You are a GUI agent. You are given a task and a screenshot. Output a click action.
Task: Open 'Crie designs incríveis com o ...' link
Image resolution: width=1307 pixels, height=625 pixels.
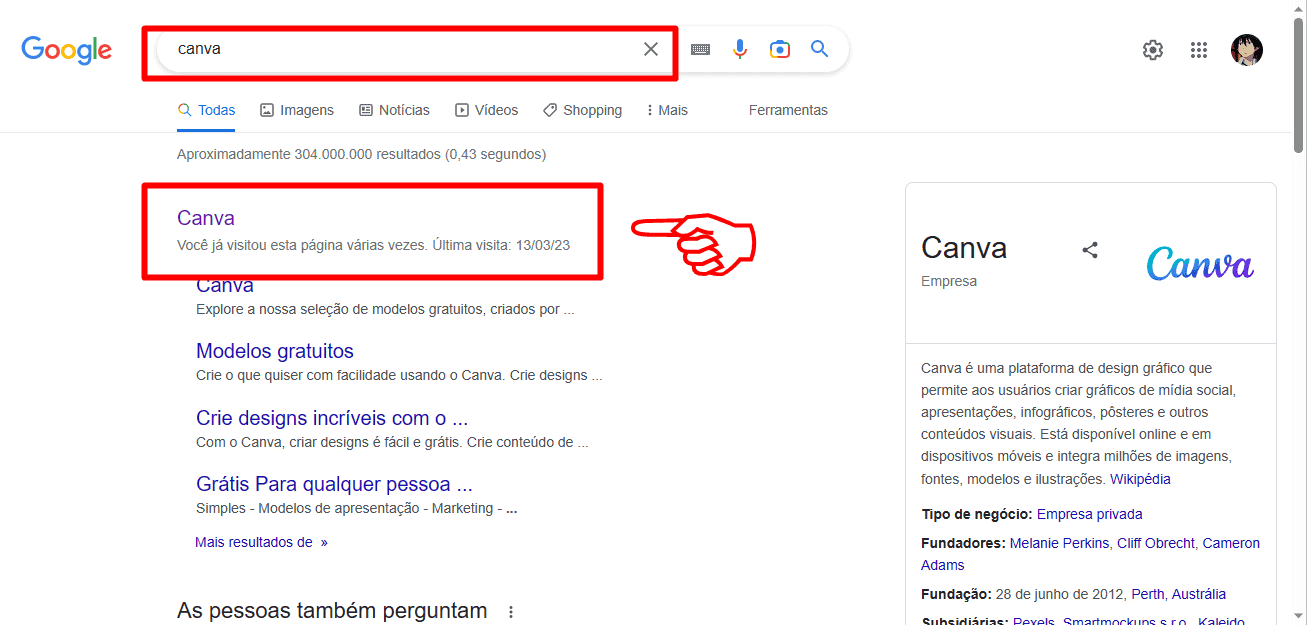click(332, 418)
